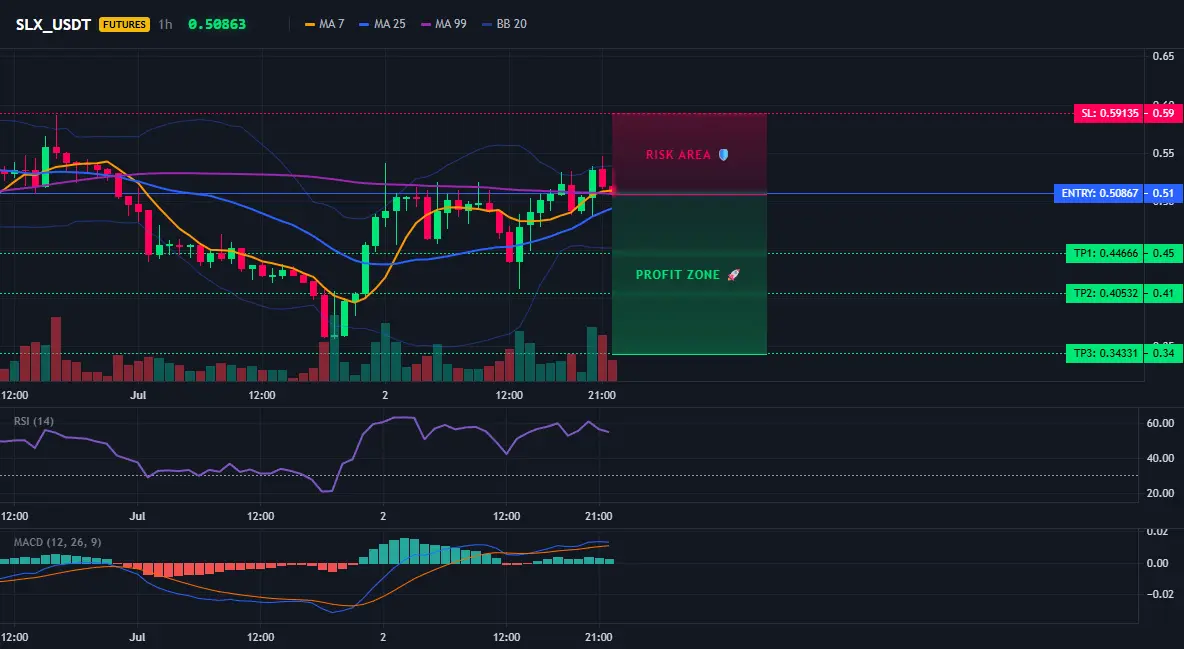
Task: Click the 60.00 RSI axis value
Action: (x=1160, y=423)
